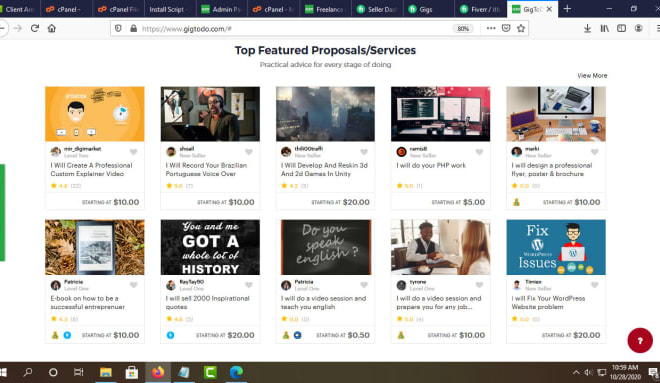
Task: Close the GigToDo tab
Action: click(549, 9)
